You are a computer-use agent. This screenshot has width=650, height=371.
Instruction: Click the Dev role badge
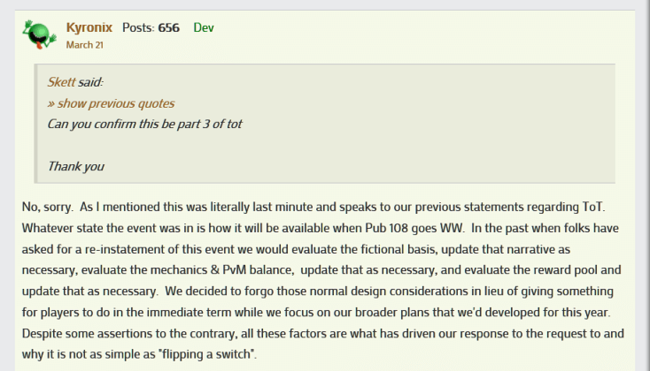(x=204, y=28)
